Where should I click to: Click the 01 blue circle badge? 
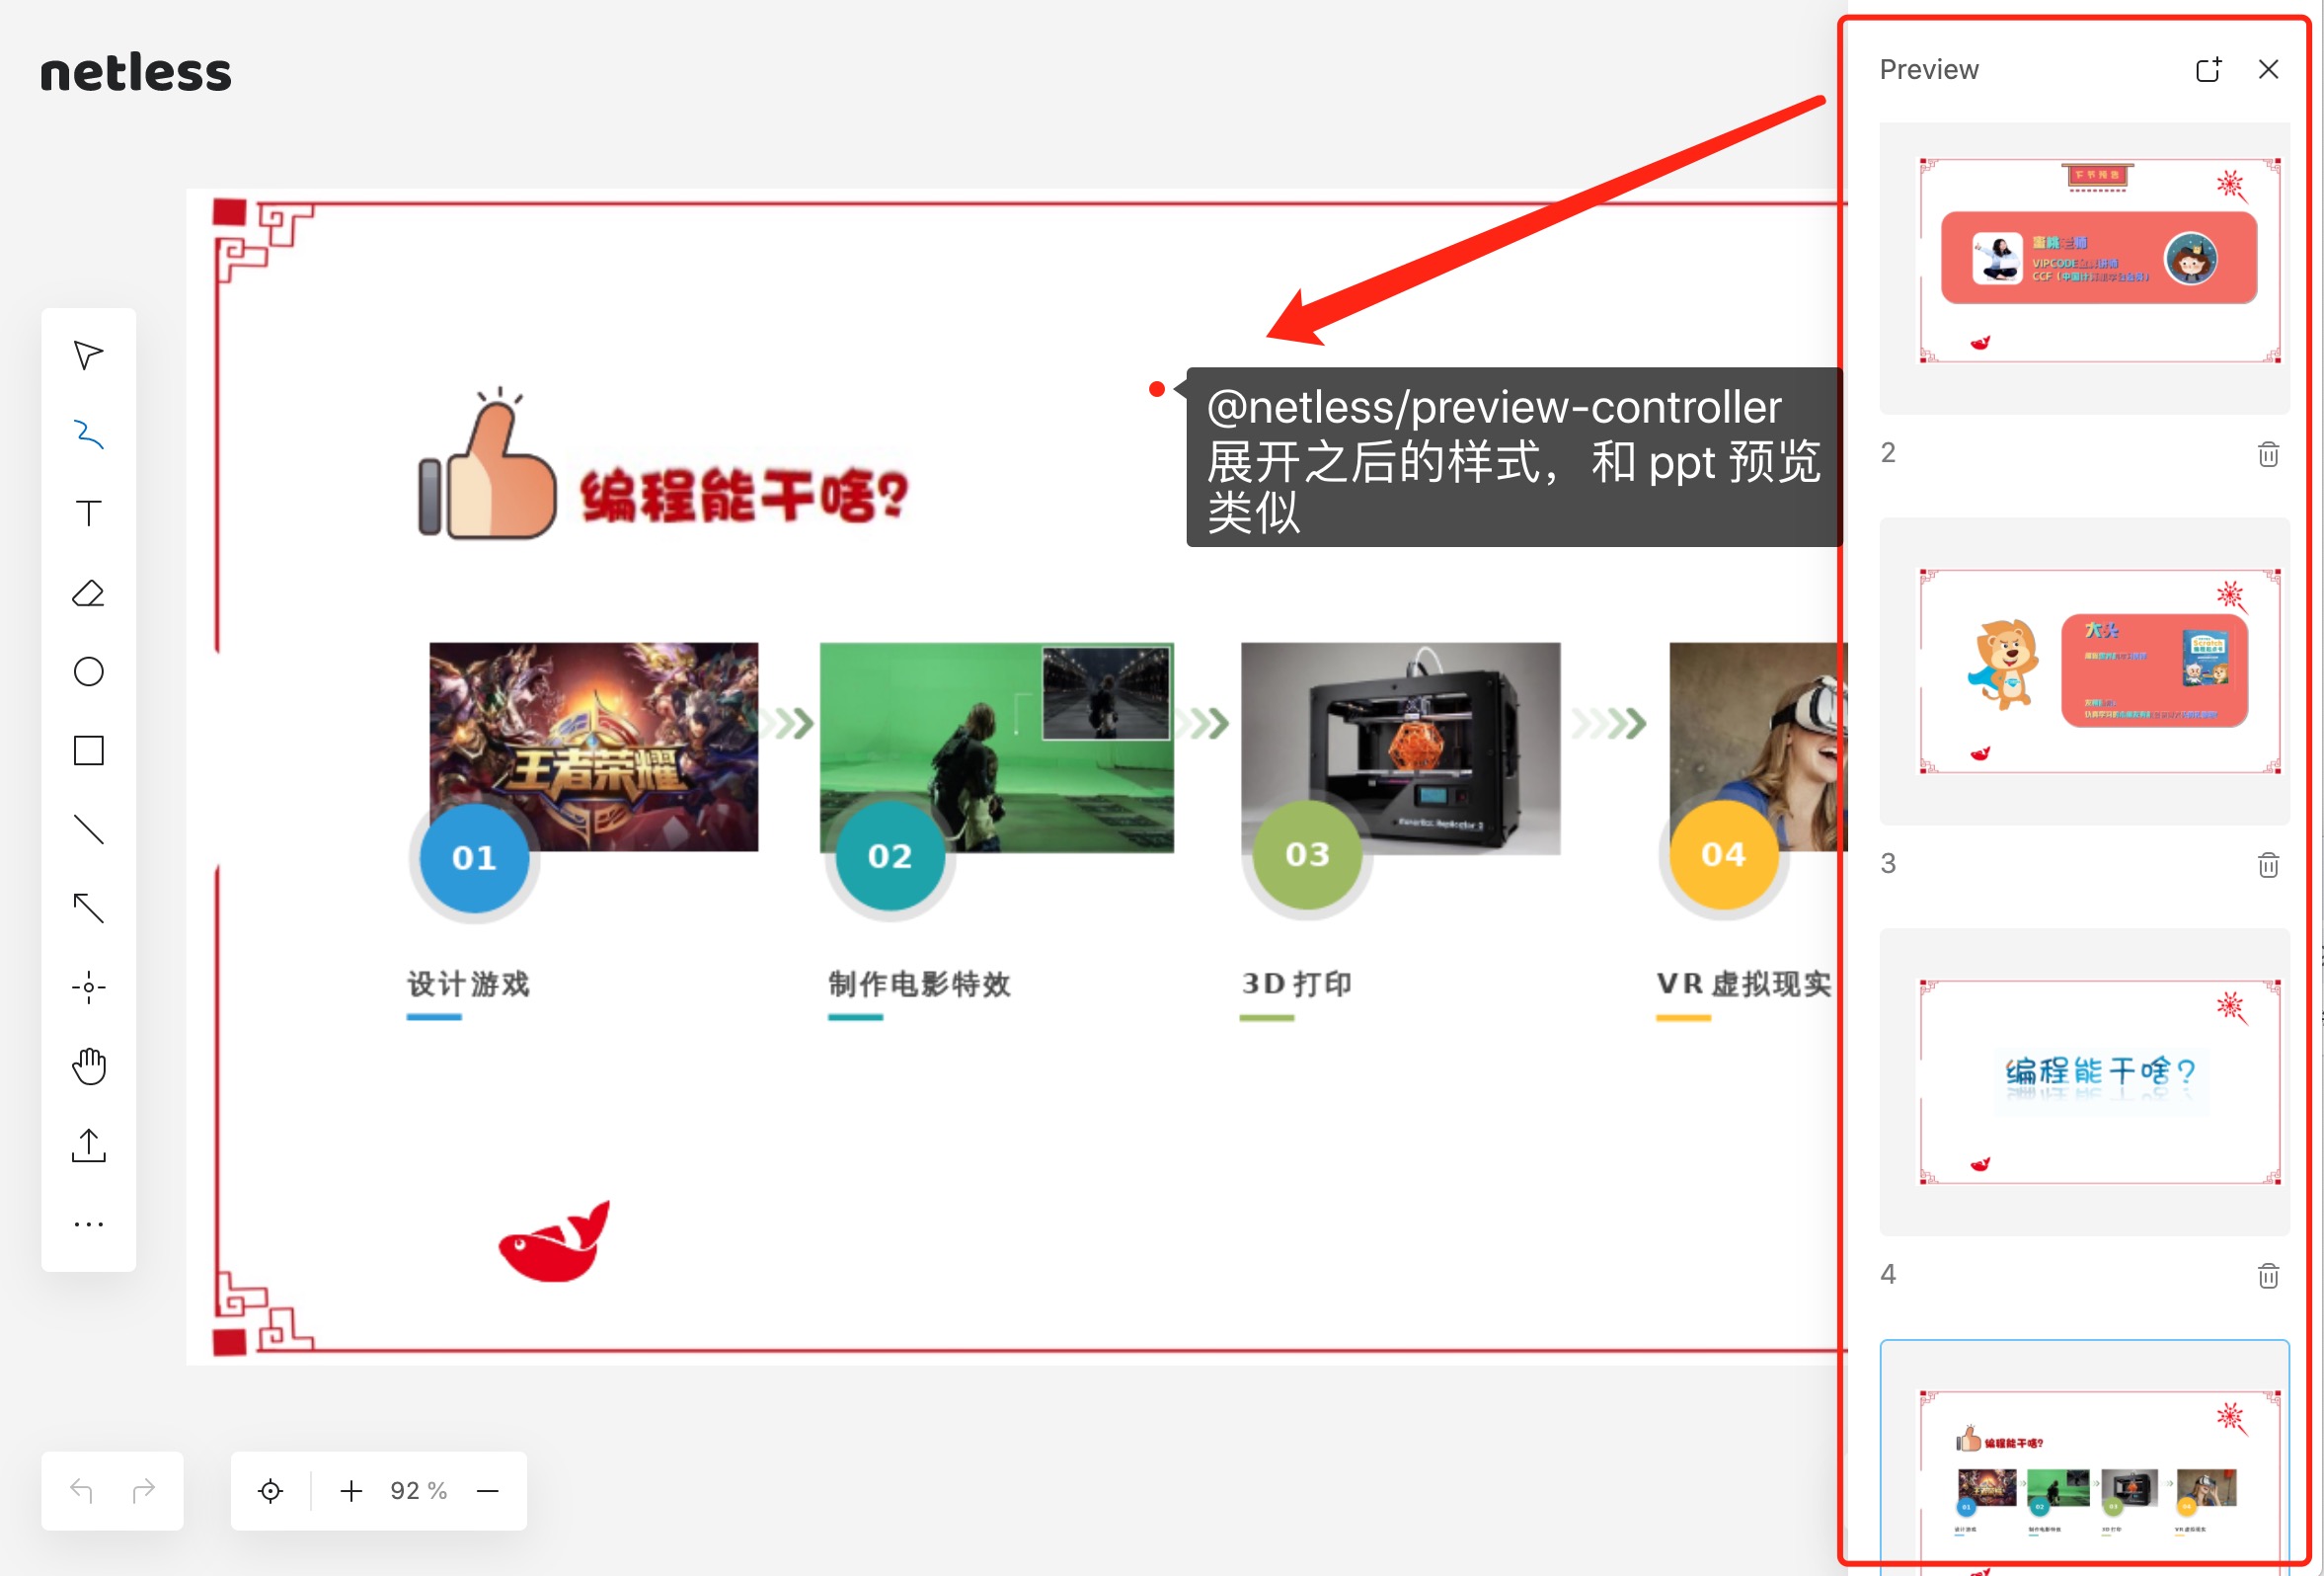474,857
